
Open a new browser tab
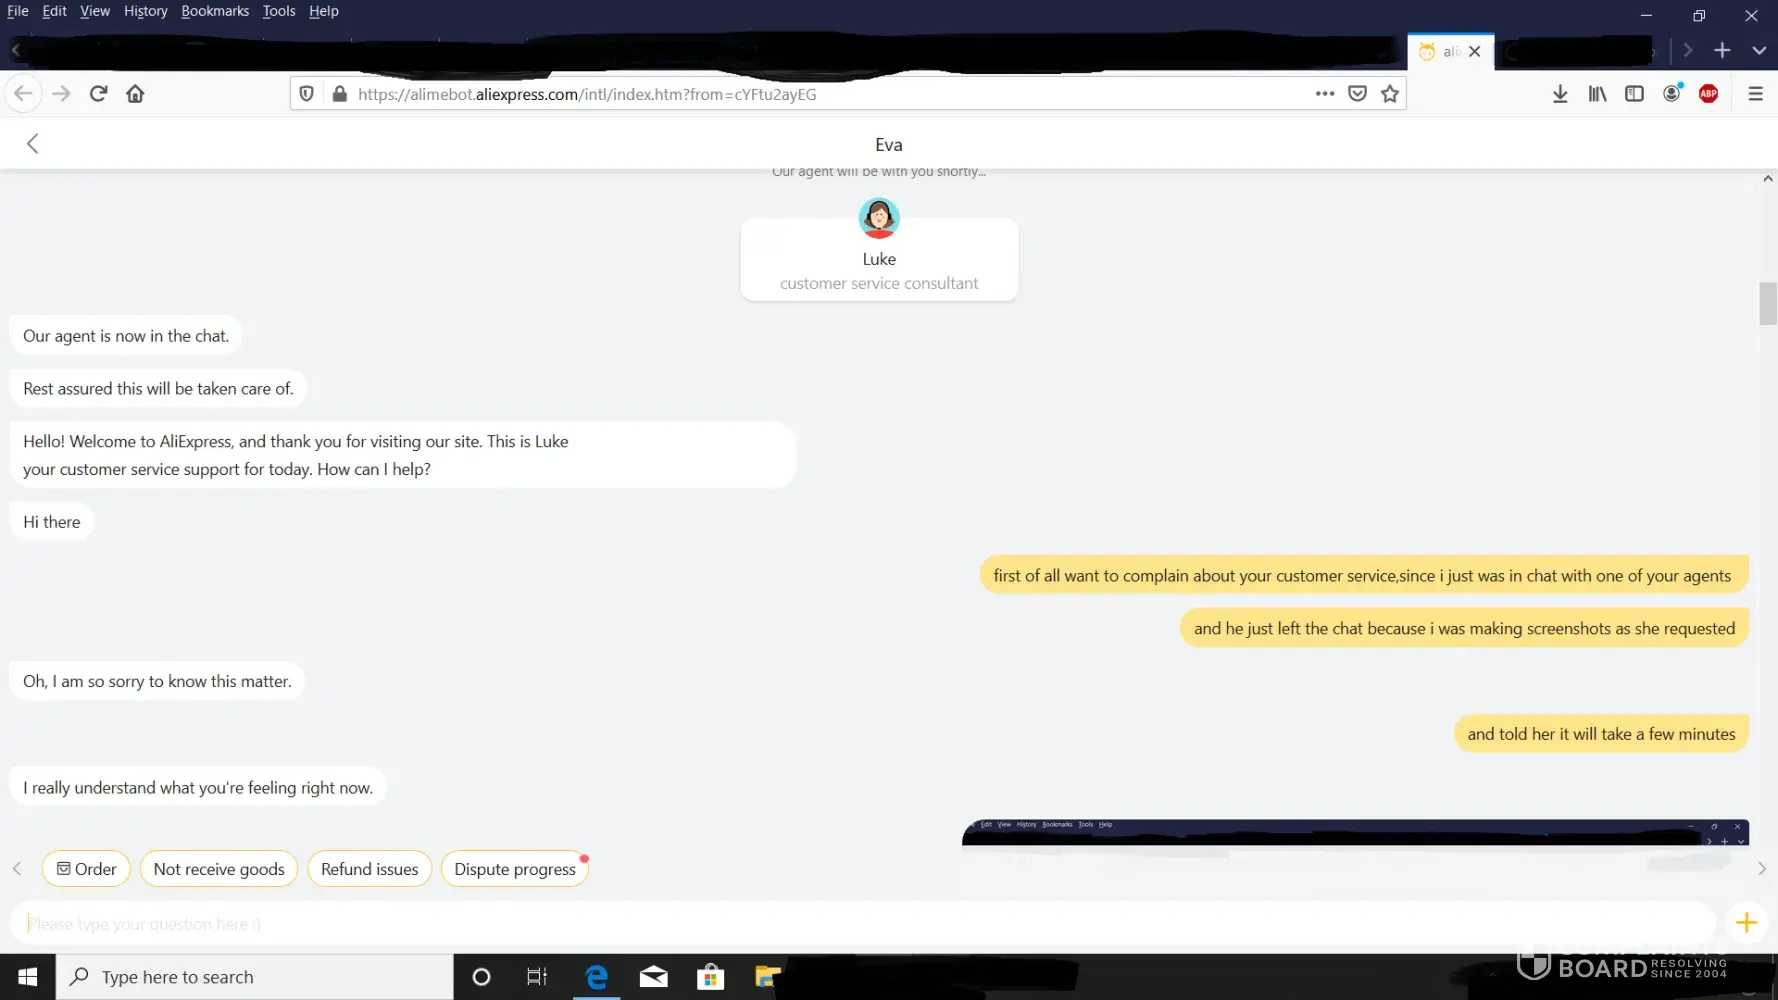pyautogui.click(x=1722, y=50)
